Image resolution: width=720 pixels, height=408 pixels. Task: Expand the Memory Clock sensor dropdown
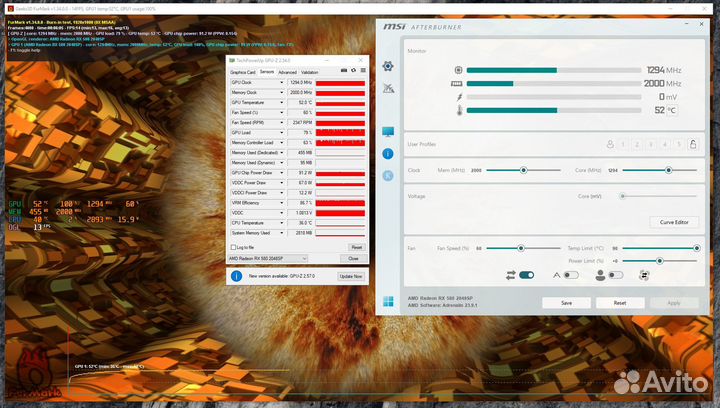click(281, 93)
